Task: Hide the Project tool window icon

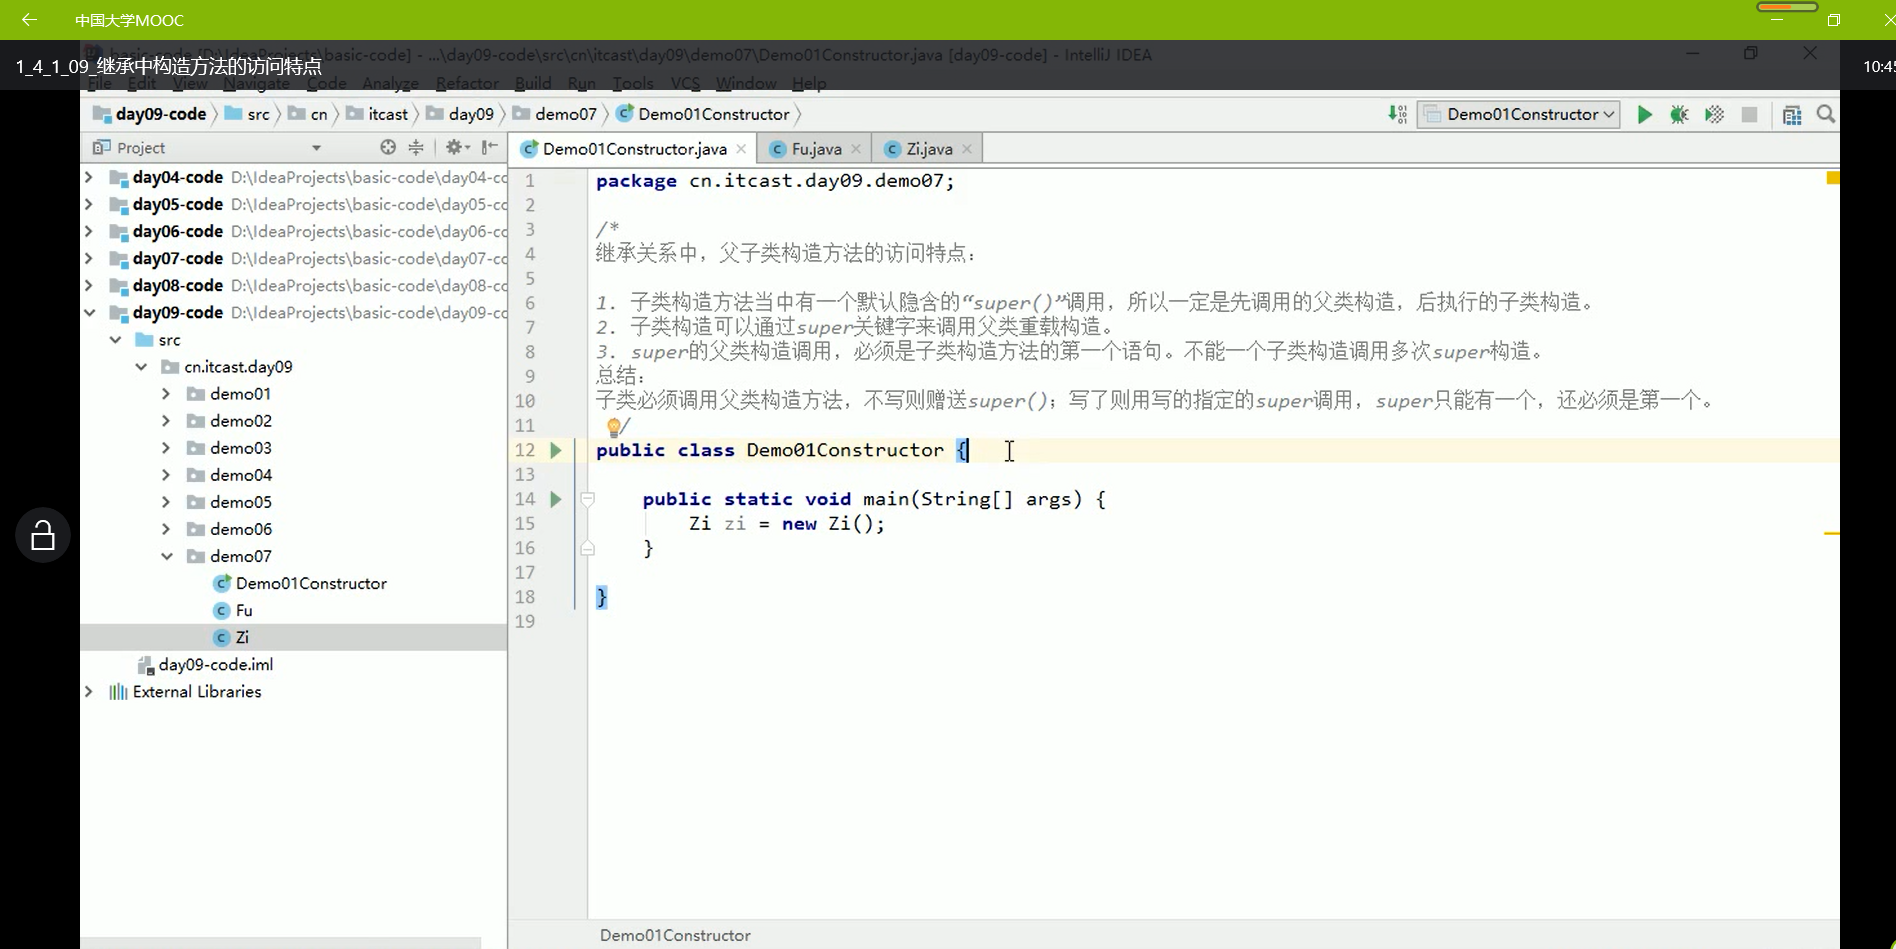Action: click(x=489, y=147)
